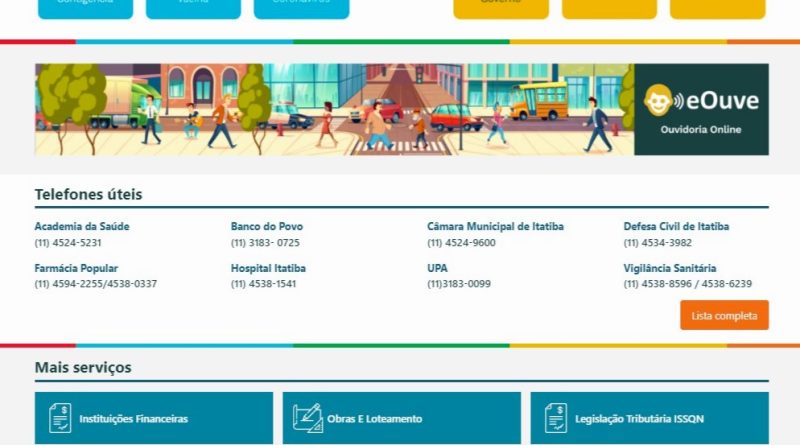This screenshot has width=800, height=445.
Task: Click the Obras E Loteamento blueprint icon
Action: [307, 418]
